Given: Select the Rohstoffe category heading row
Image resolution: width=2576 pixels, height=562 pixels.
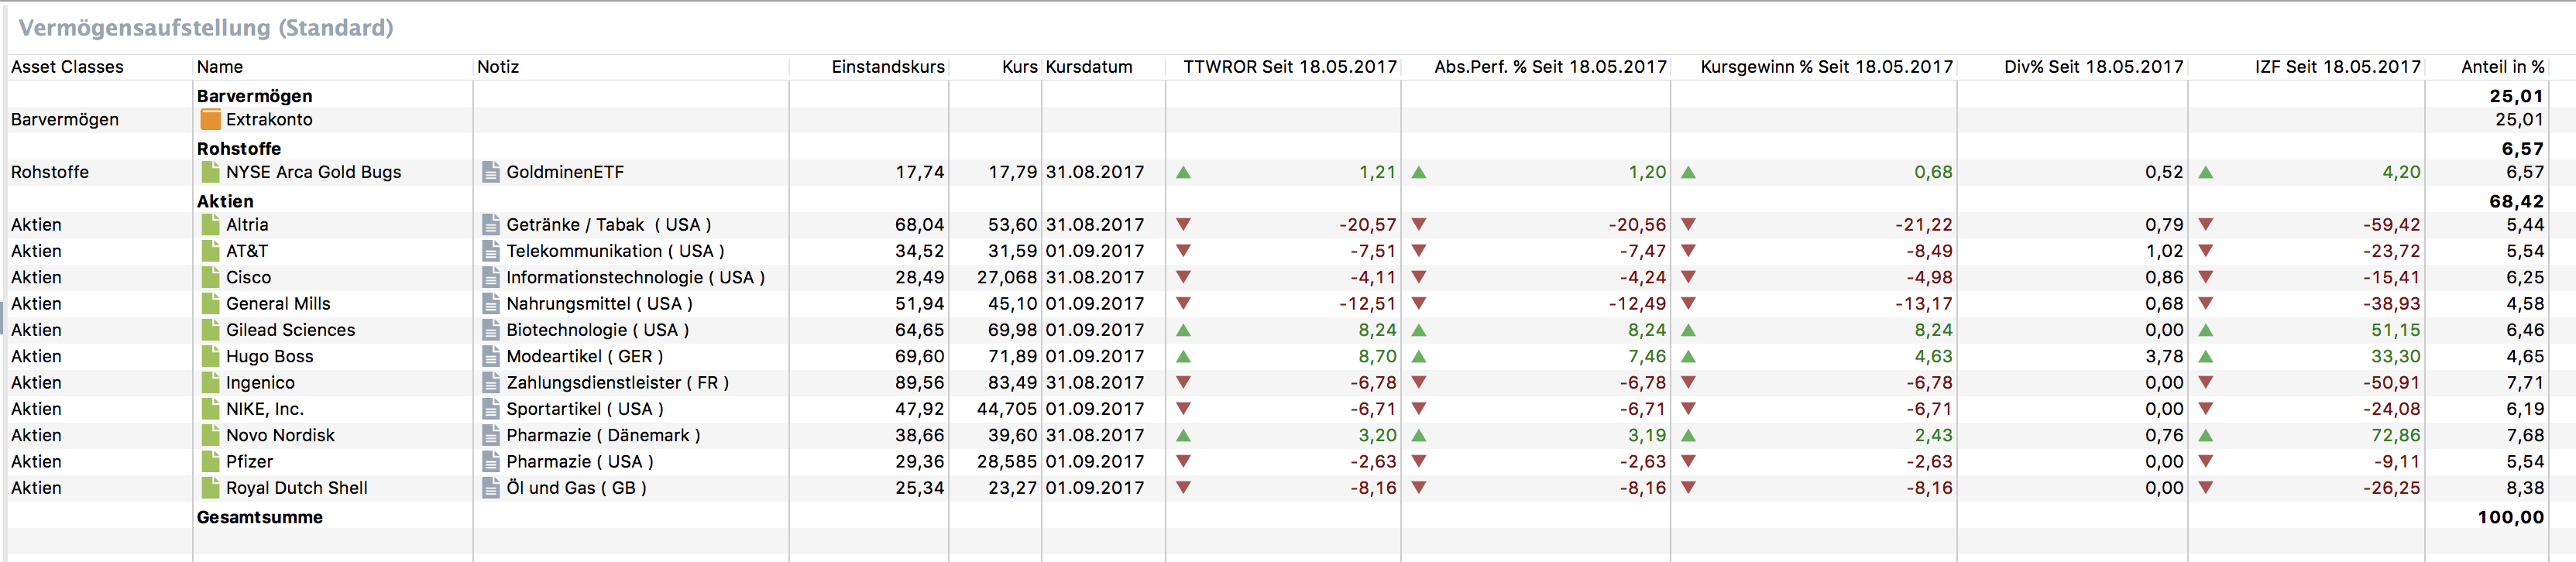Looking at the screenshot, I should click(x=239, y=149).
